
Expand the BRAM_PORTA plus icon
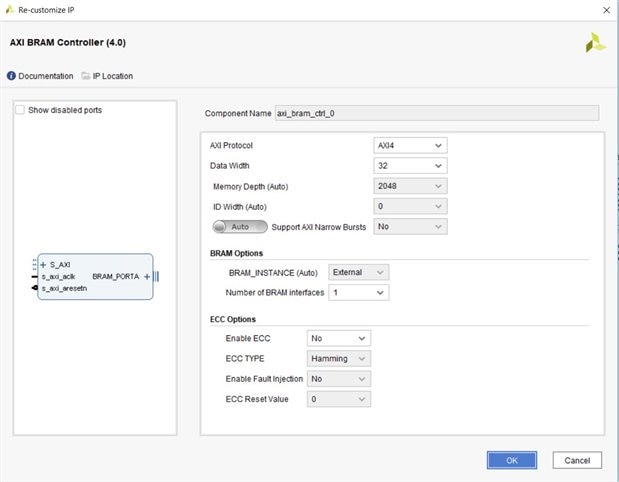tap(146, 276)
